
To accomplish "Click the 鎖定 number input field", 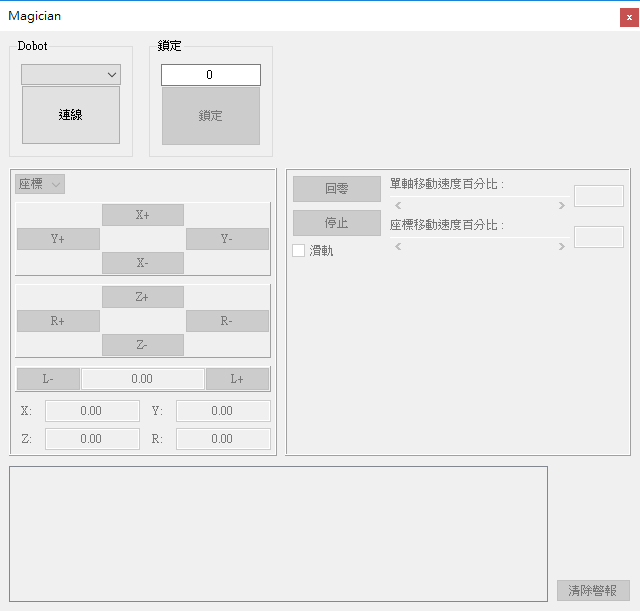I will (x=211, y=75).
